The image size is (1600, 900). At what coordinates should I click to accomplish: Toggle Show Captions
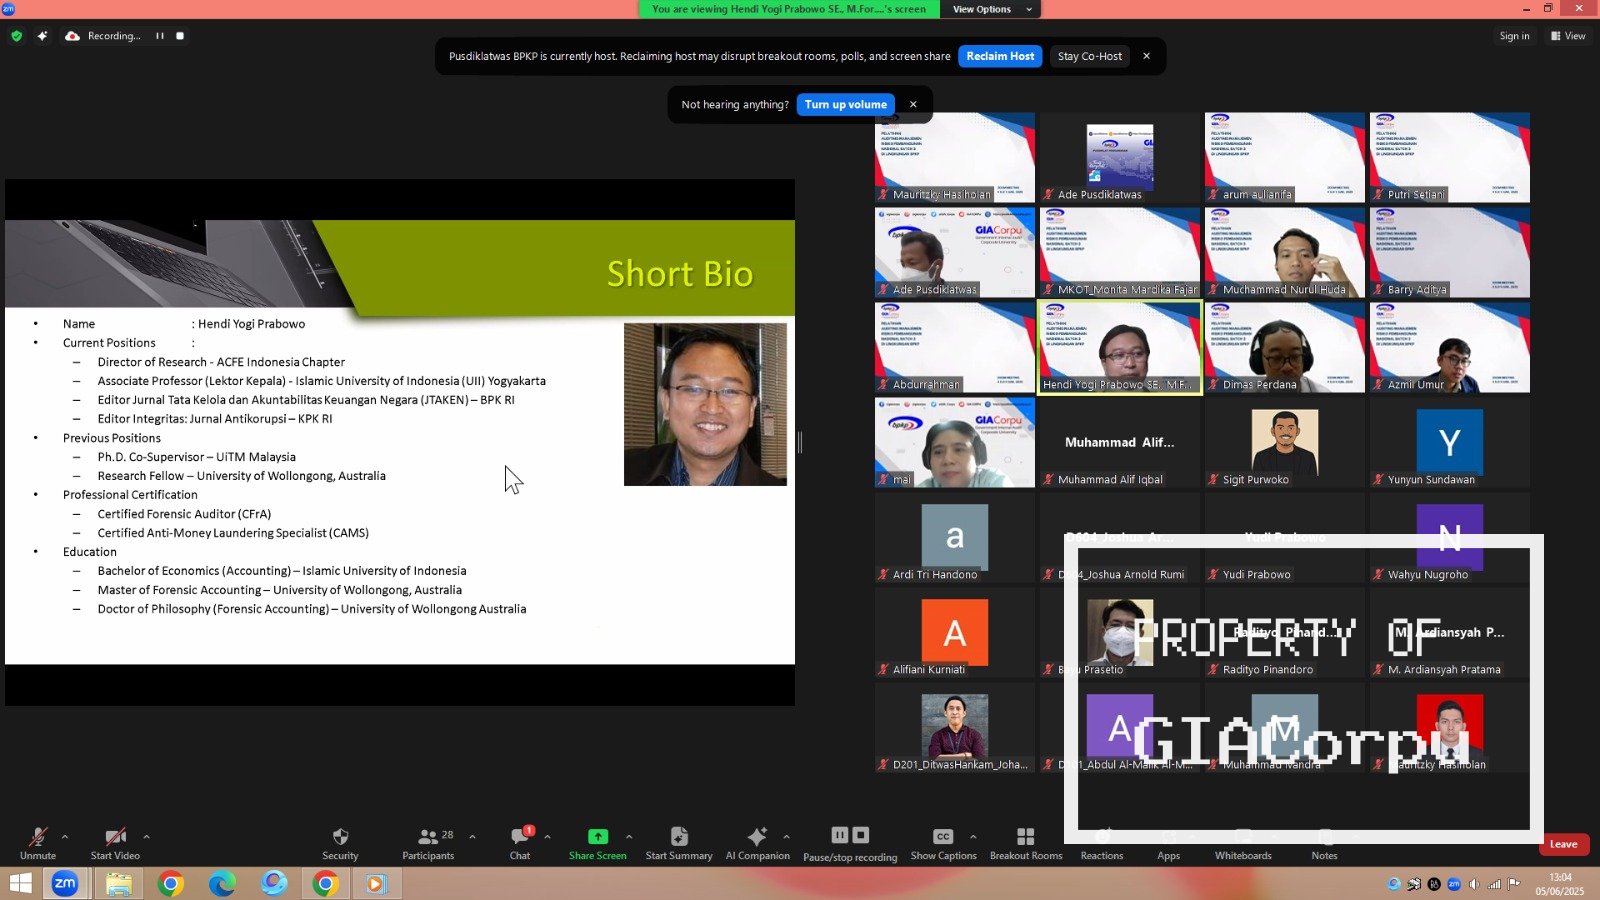pos(943,837)
